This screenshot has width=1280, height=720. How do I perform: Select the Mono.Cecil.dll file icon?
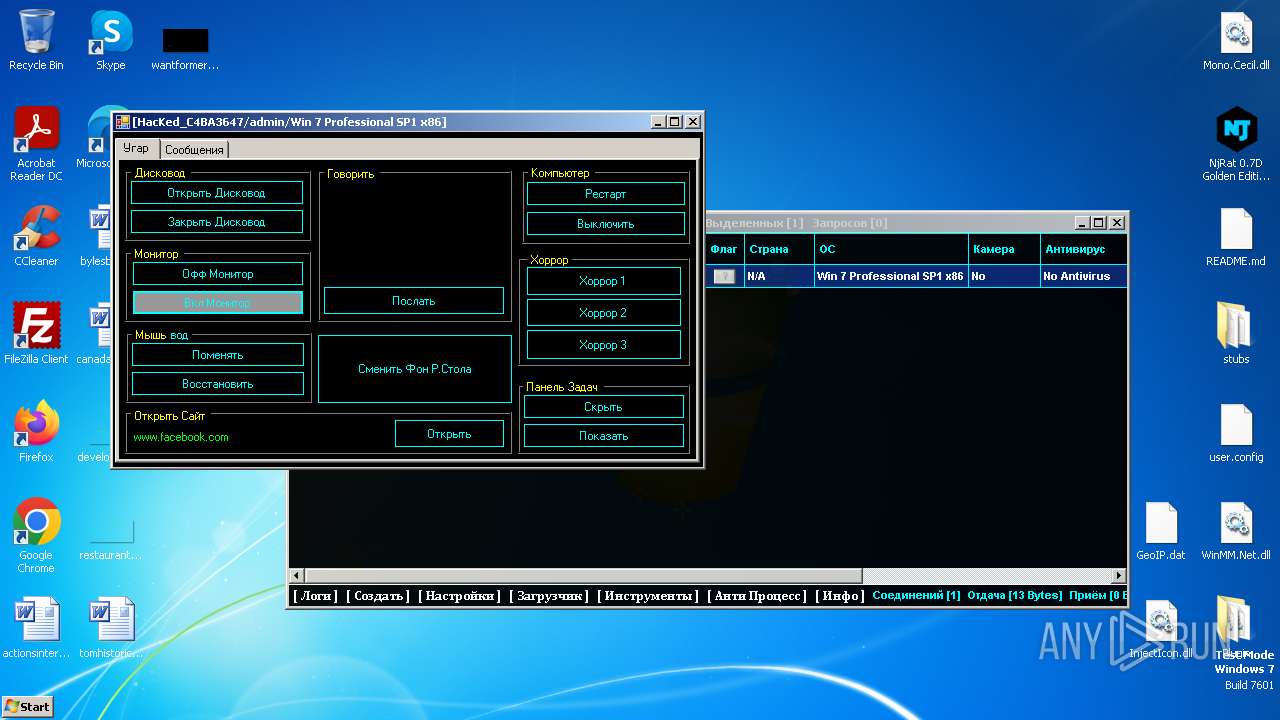[x=1236, y=40]
